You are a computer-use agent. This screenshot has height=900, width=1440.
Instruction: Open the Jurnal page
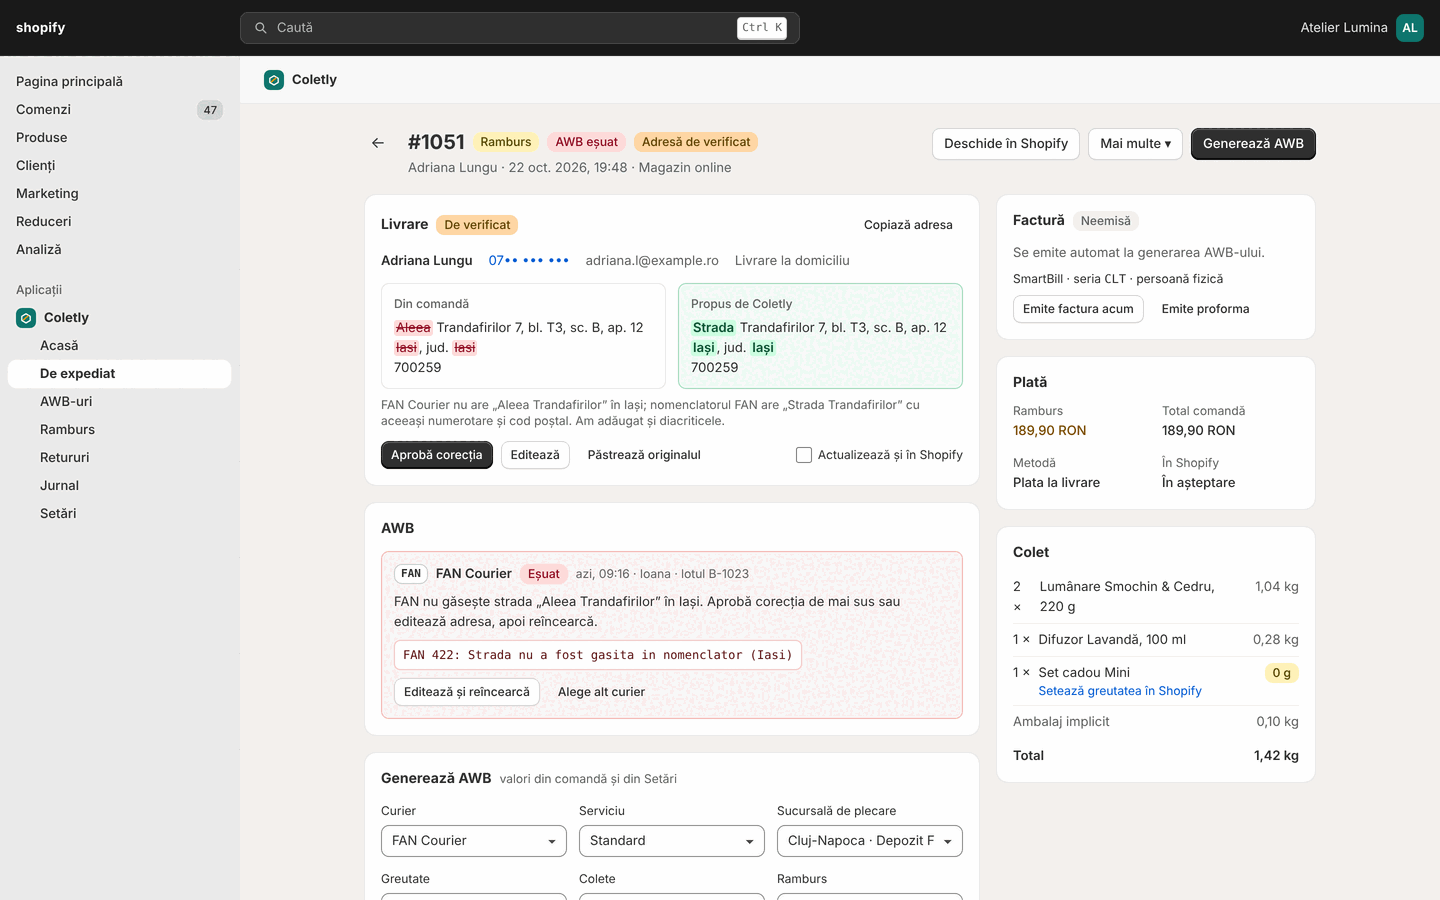(120, 486)
